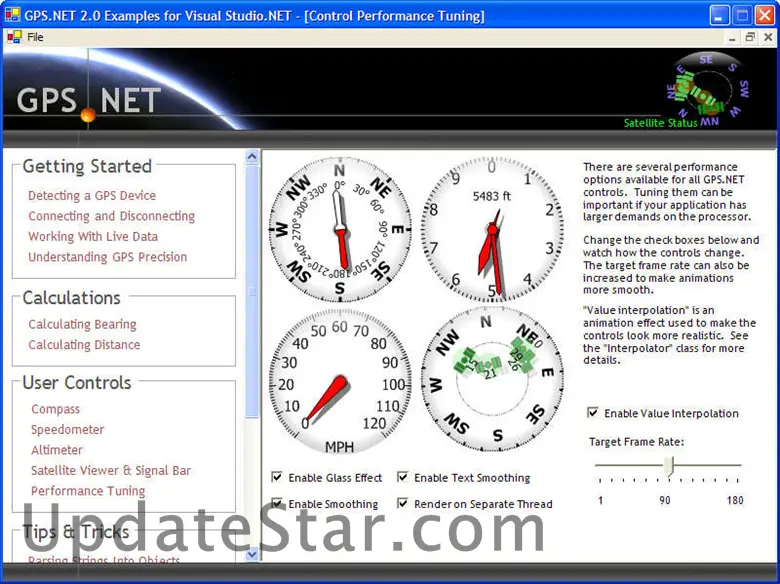Toggle Enable Smoothing checkbox
The width and height of the screenshot is (780, 584).
[277, 503]
